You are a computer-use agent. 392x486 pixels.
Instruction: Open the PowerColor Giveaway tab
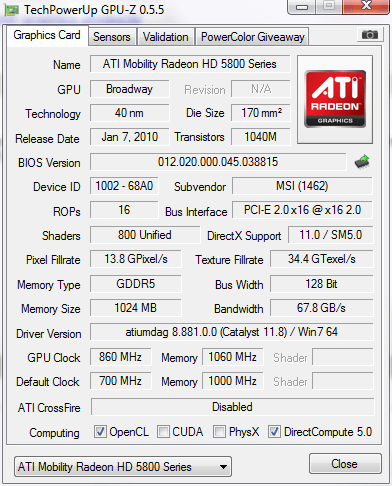[x=253, y=37]
